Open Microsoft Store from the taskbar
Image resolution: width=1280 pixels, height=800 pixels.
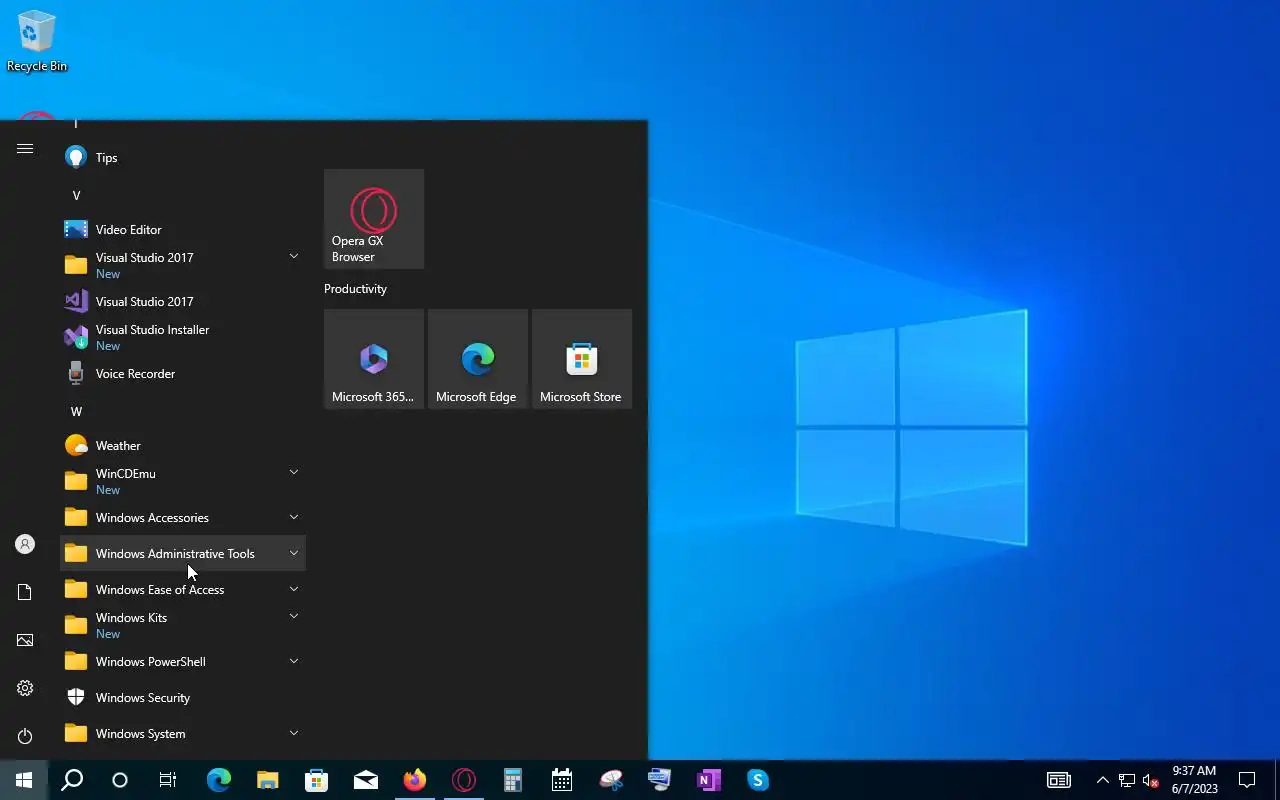tap(316, 780)
